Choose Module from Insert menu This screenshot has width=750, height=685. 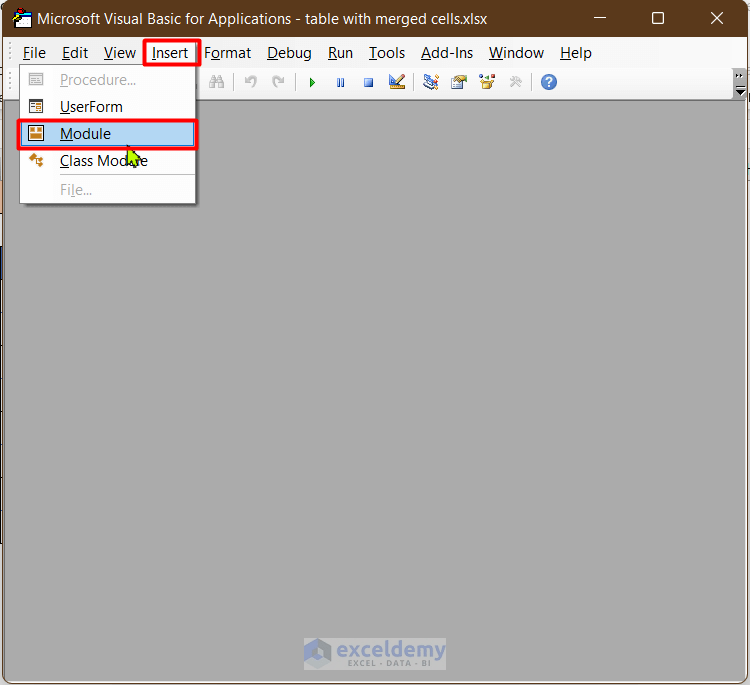coord(107,134)
